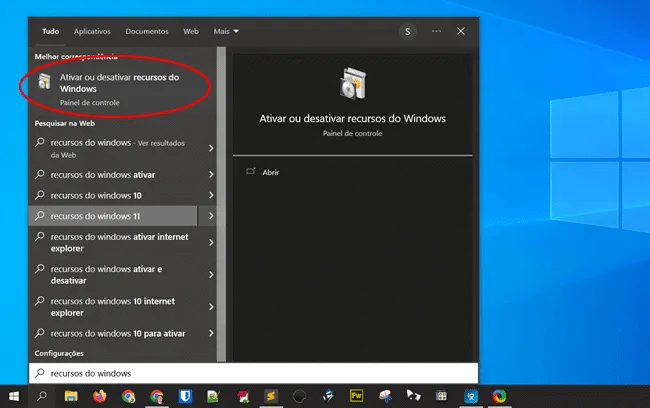Open the red house icon in taskbar
The width and height of the screenshot is (650, 408).
[243, 396]
